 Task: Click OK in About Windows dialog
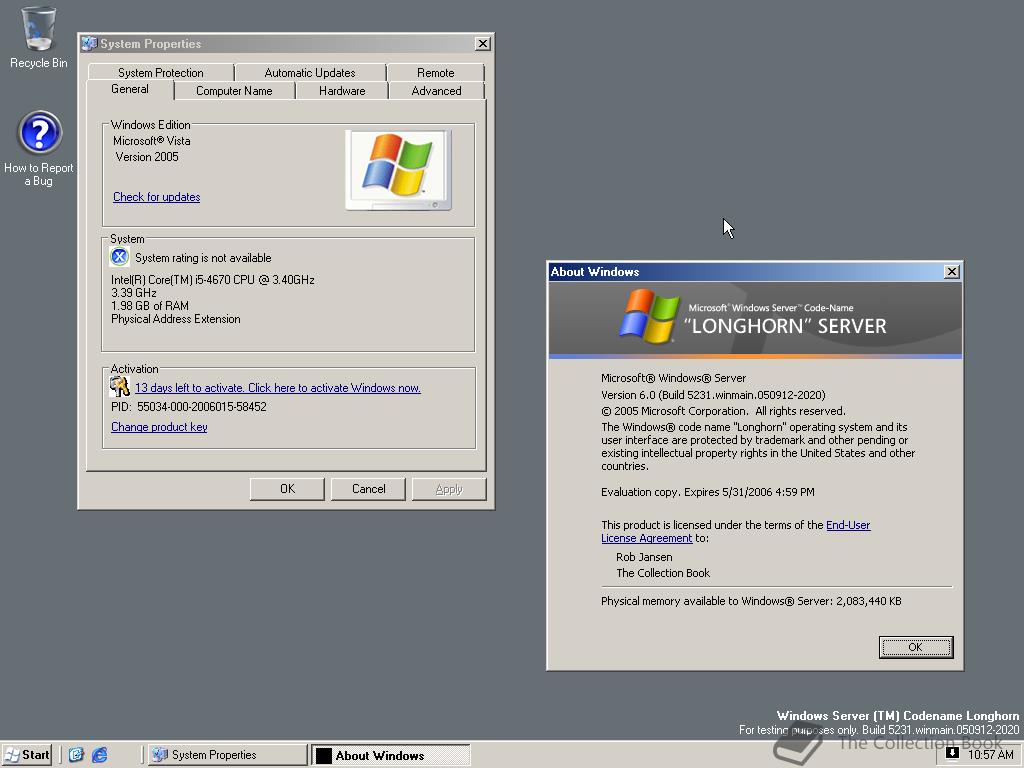click(916, 647)
